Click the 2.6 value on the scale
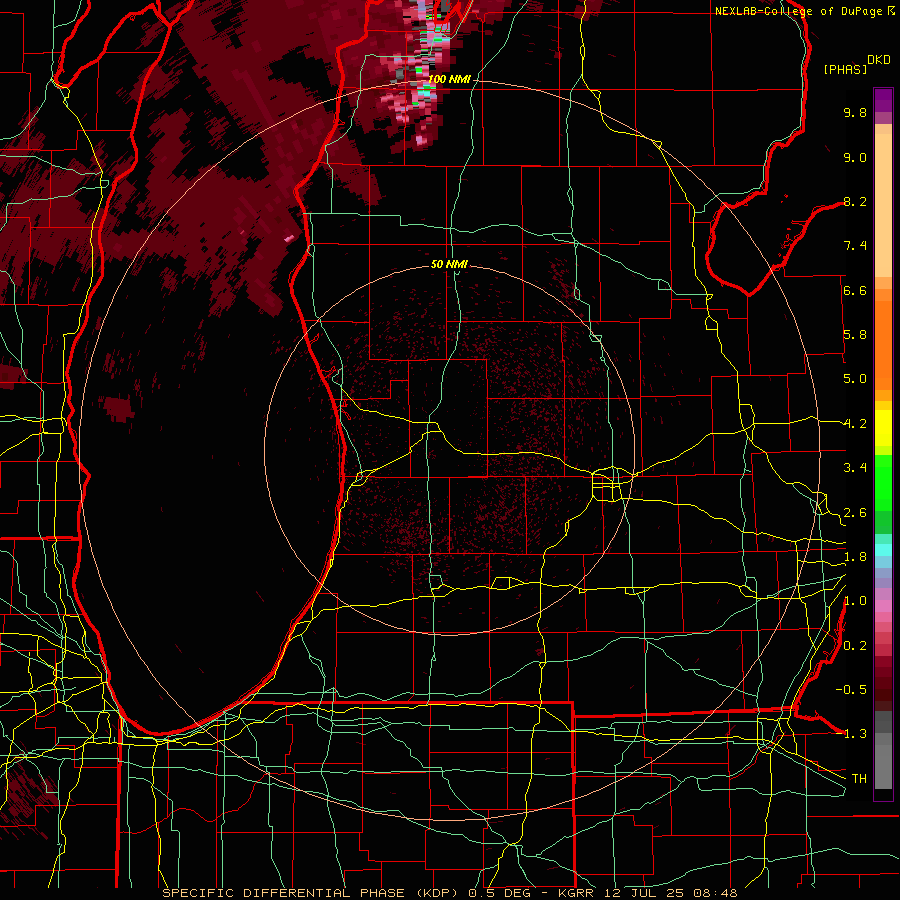 [855, 513]
